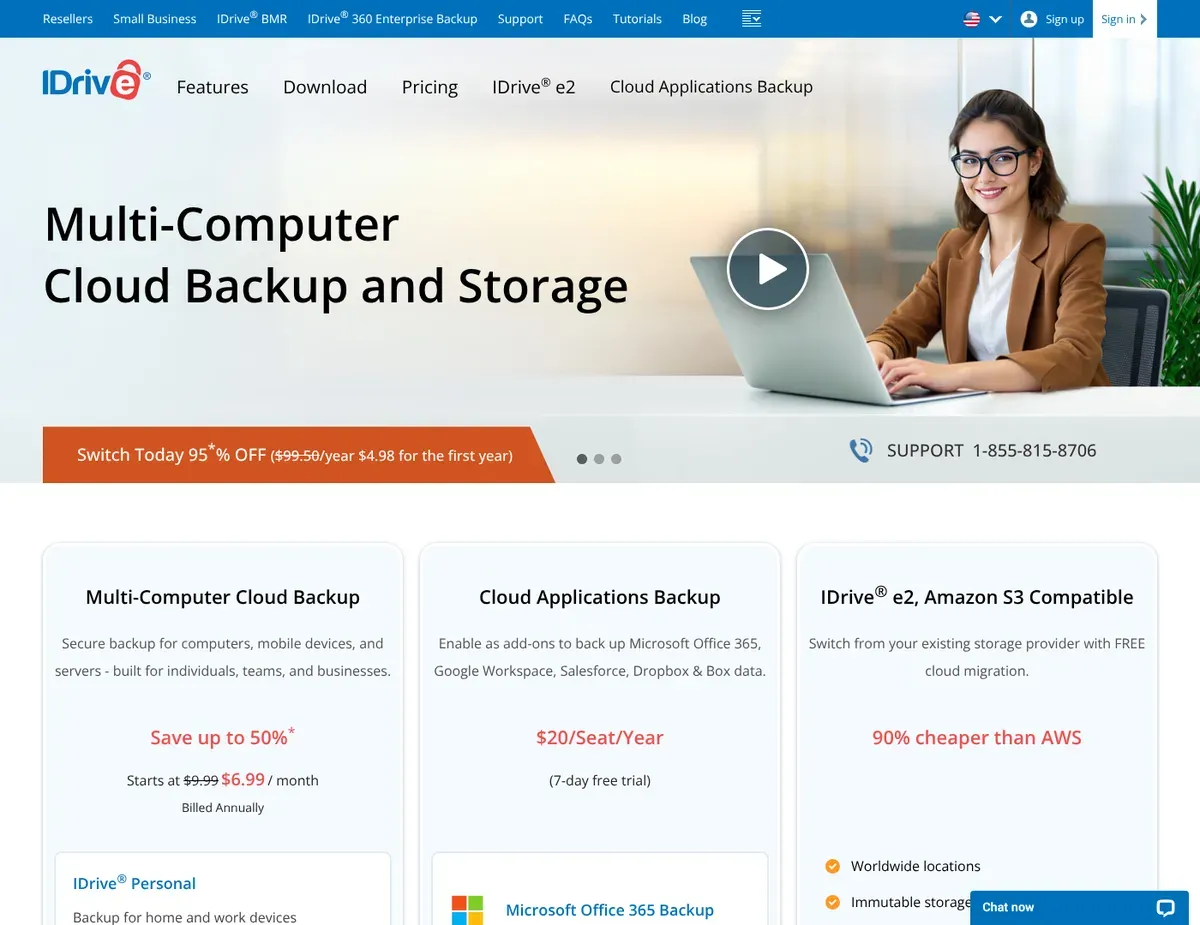Image resolution: width=1200 pixels, height=925 pixels.
Task: Open the Features menu
Action: [x=212, y=87]
